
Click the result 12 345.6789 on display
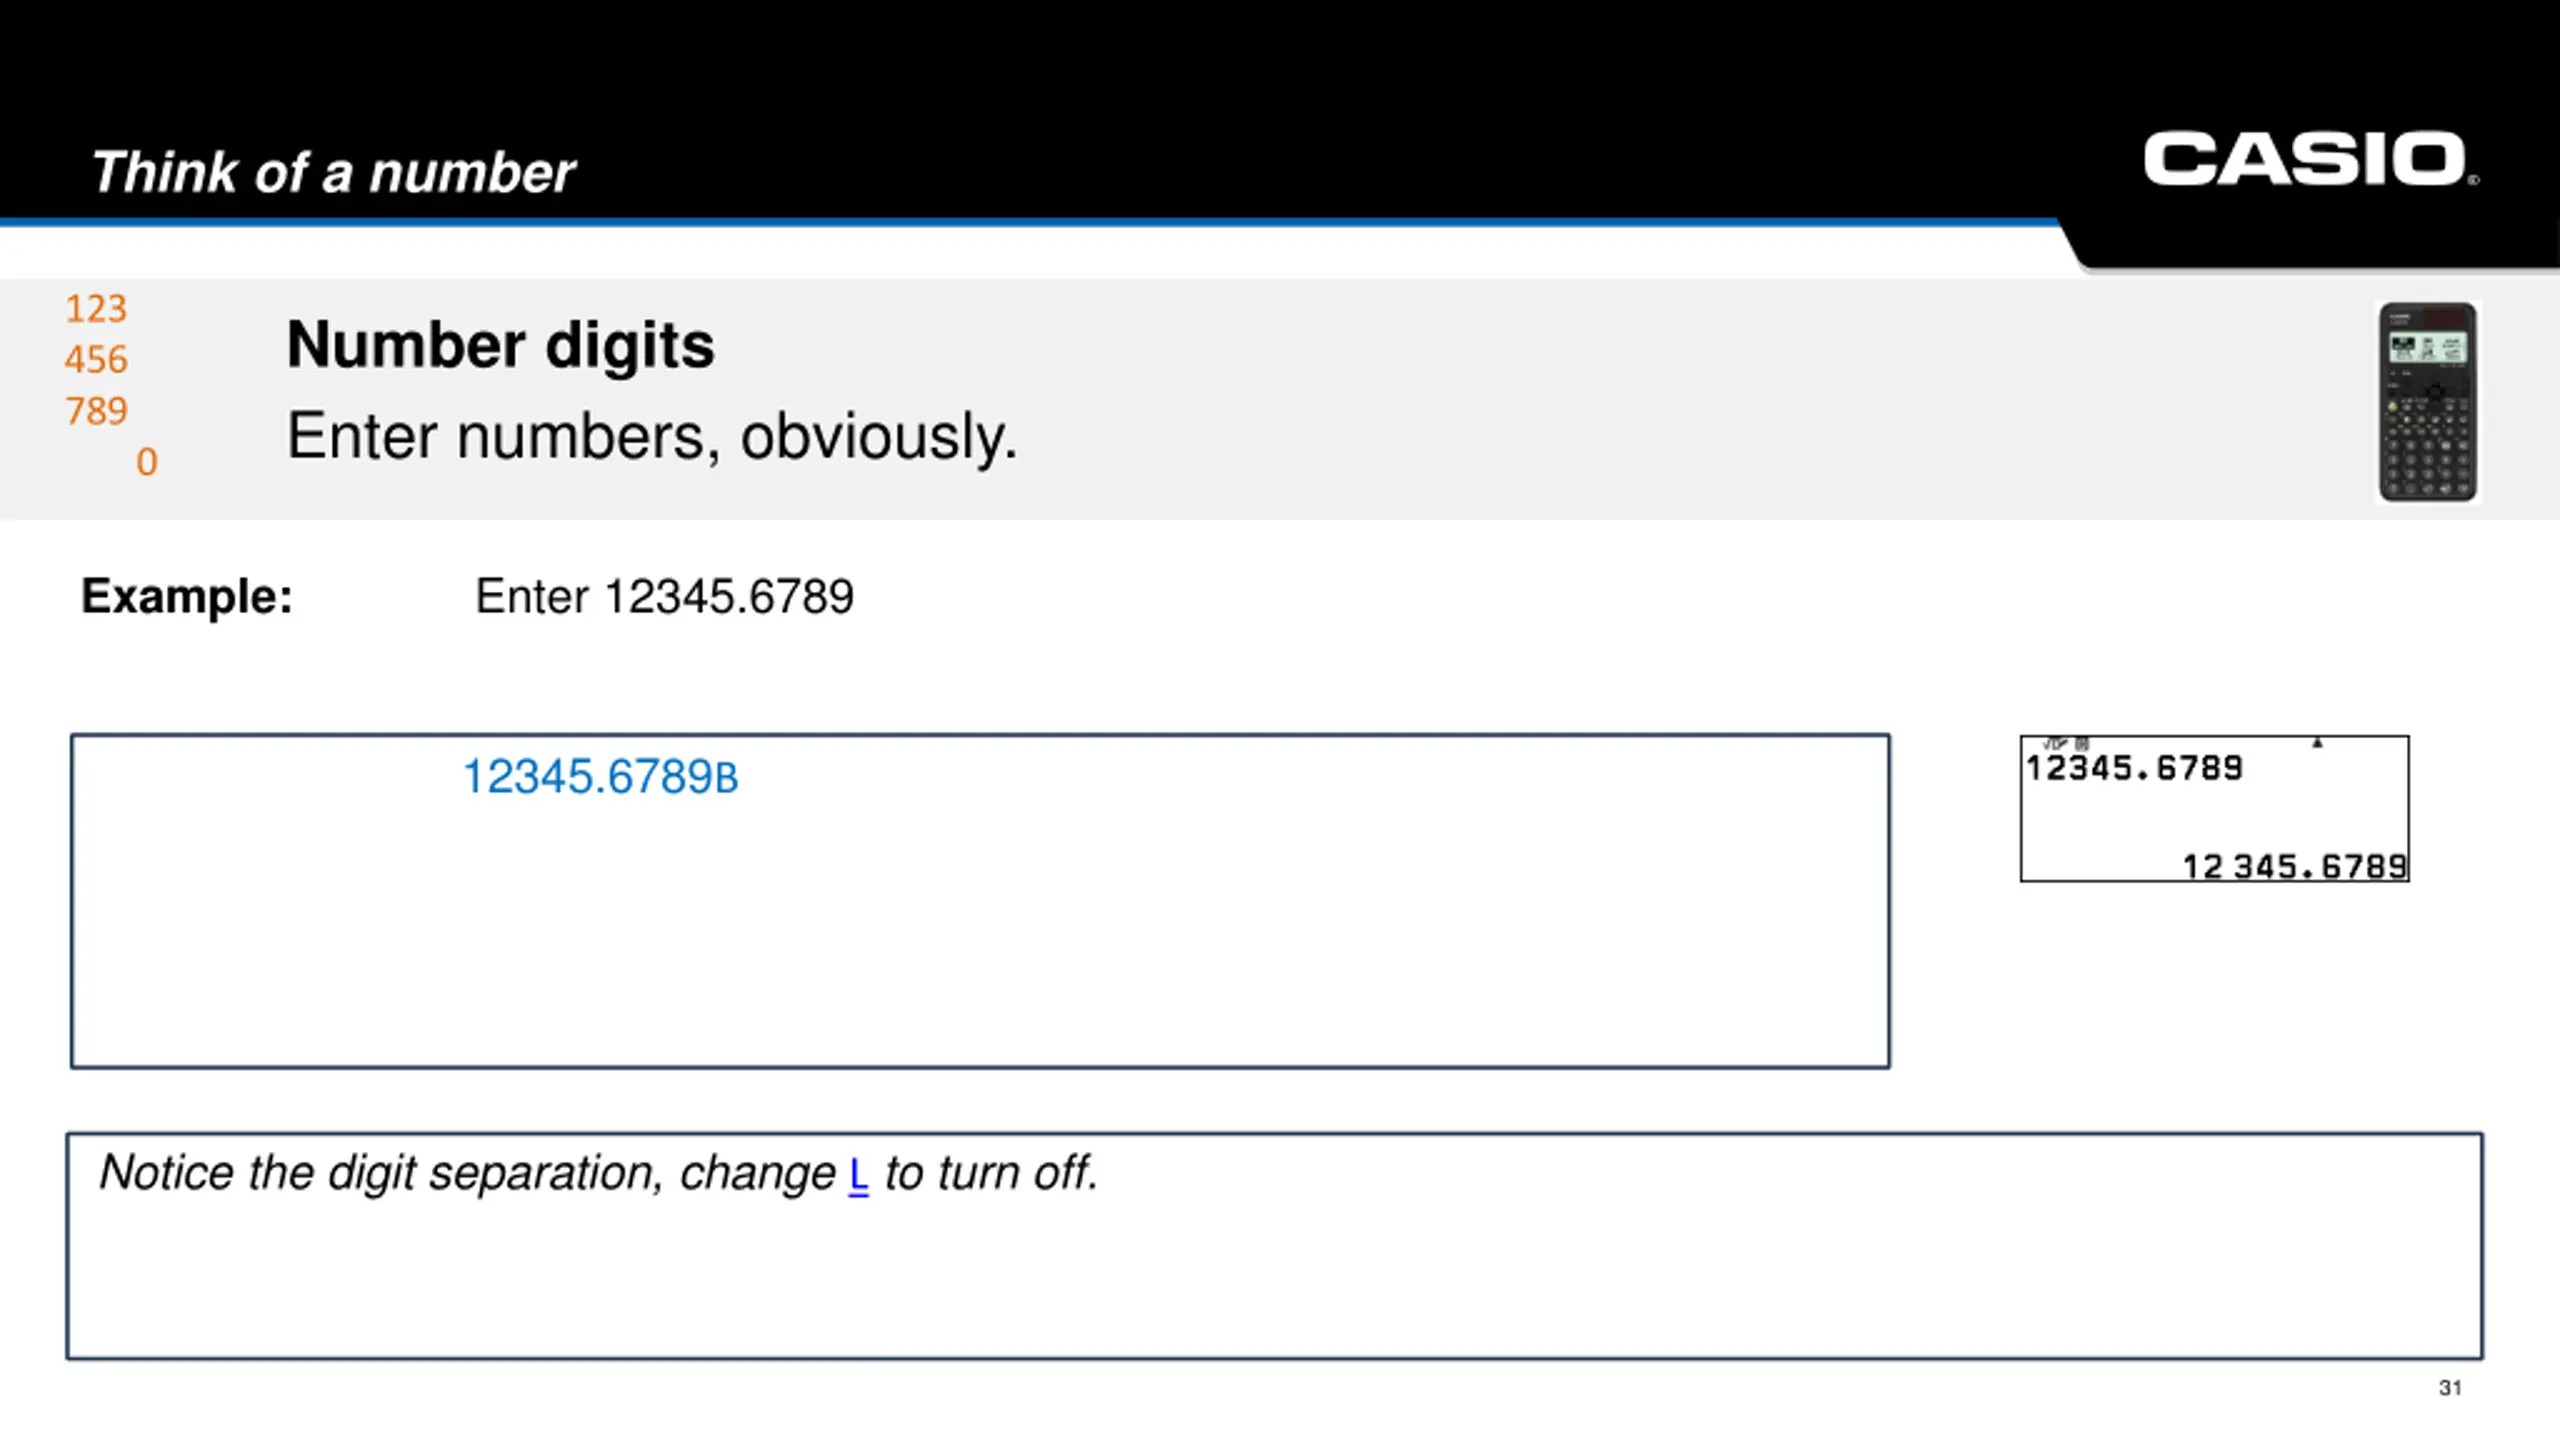[2294, 866]
